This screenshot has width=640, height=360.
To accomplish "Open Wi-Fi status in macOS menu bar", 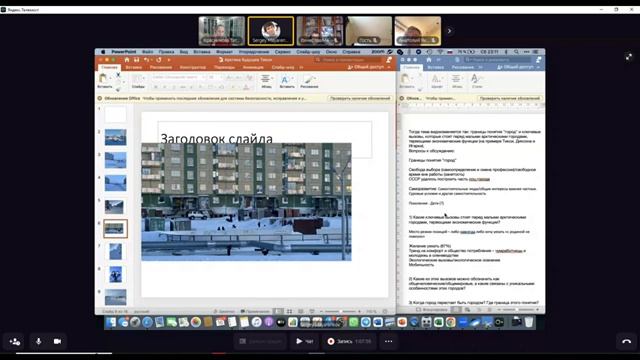I will 440,52.
